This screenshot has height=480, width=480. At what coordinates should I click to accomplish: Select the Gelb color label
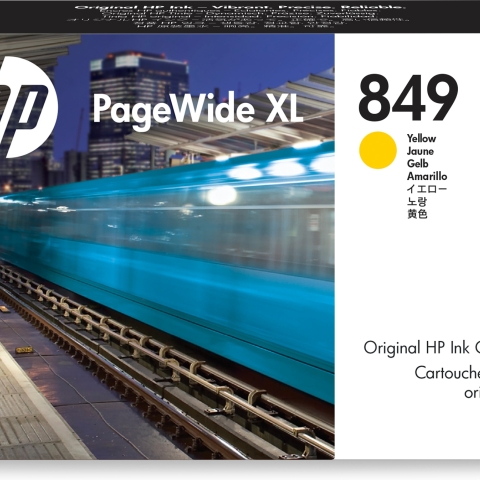(x=417, y=163)
